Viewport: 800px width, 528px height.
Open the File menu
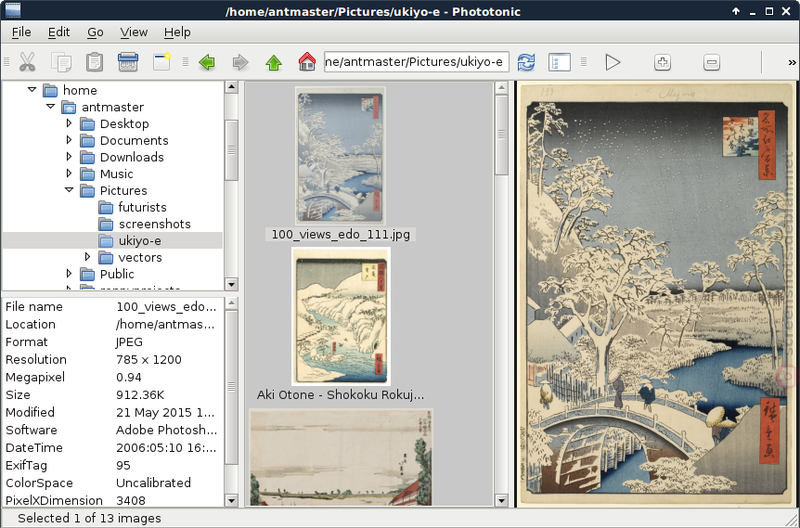tap(21, 32)
